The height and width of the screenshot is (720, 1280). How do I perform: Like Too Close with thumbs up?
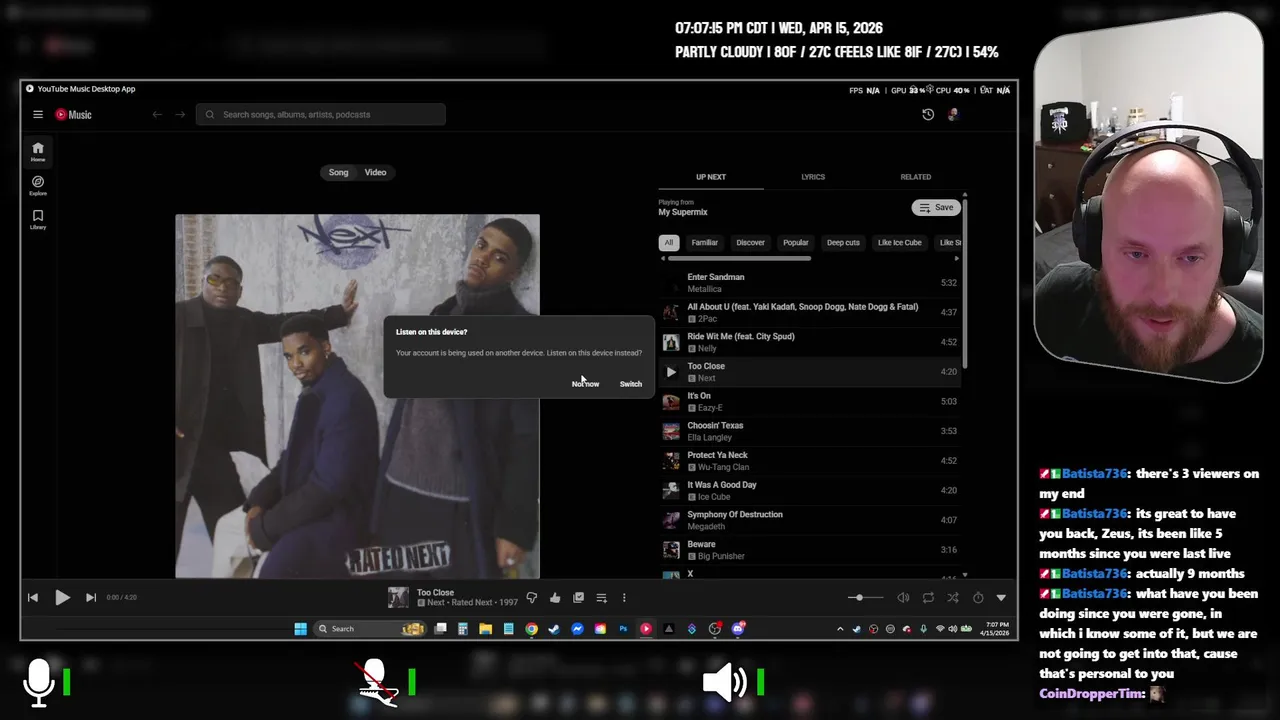(555, 598)
